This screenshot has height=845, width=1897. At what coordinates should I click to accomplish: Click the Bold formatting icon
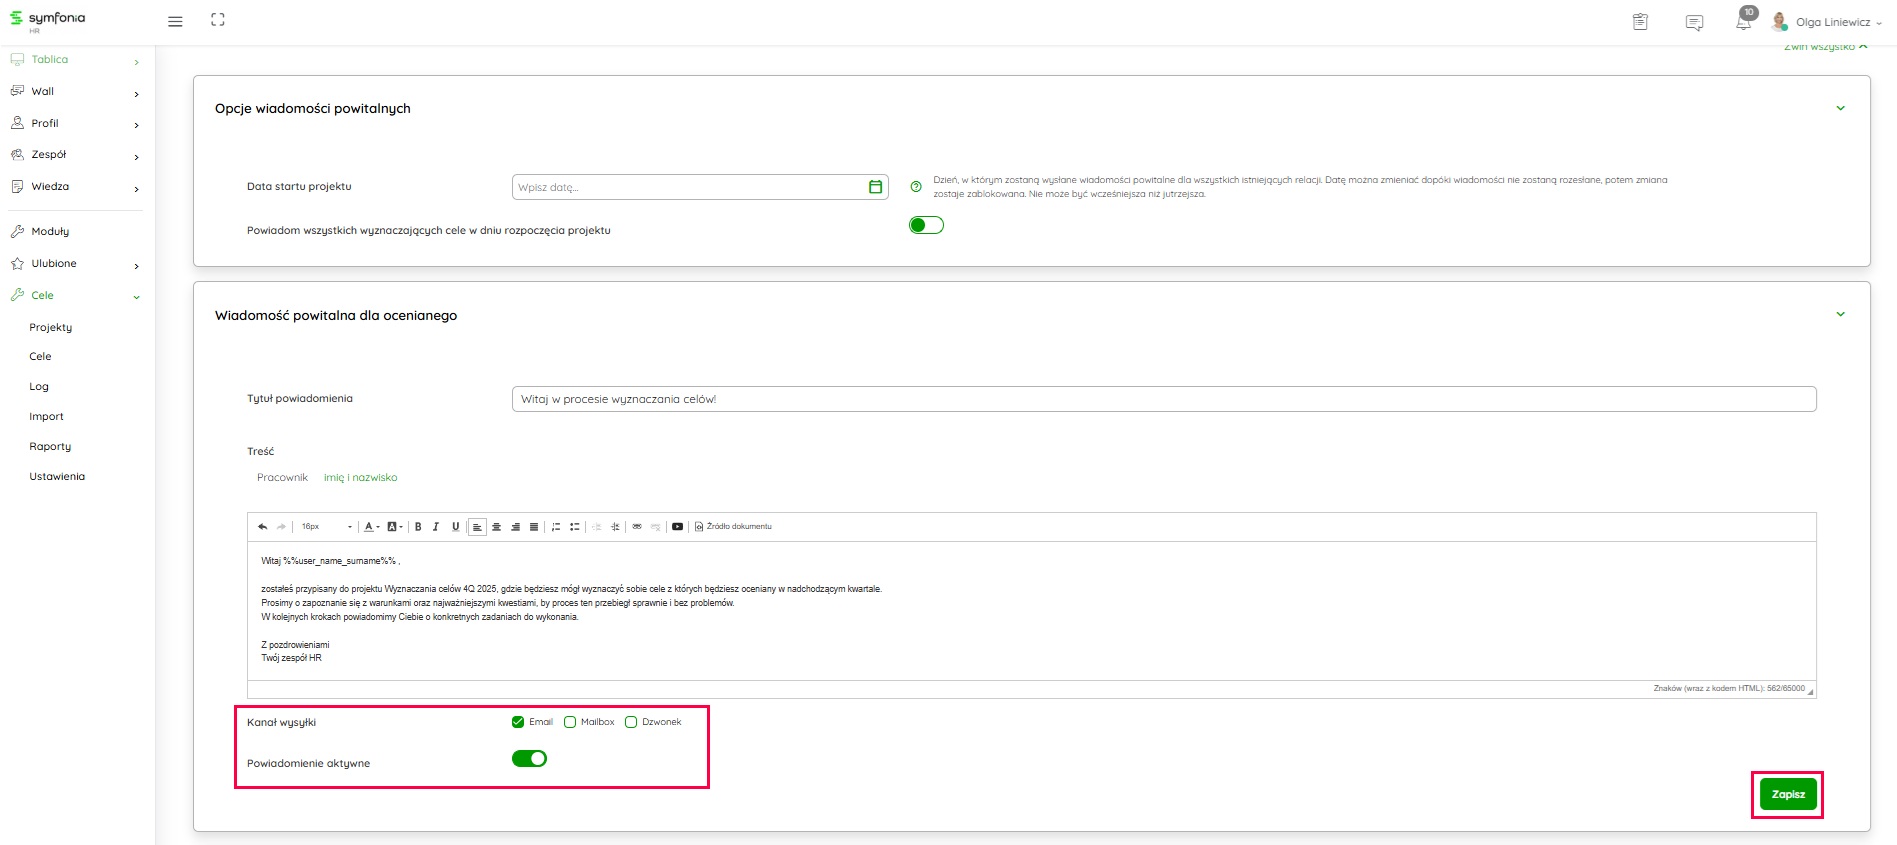(418, 527)
